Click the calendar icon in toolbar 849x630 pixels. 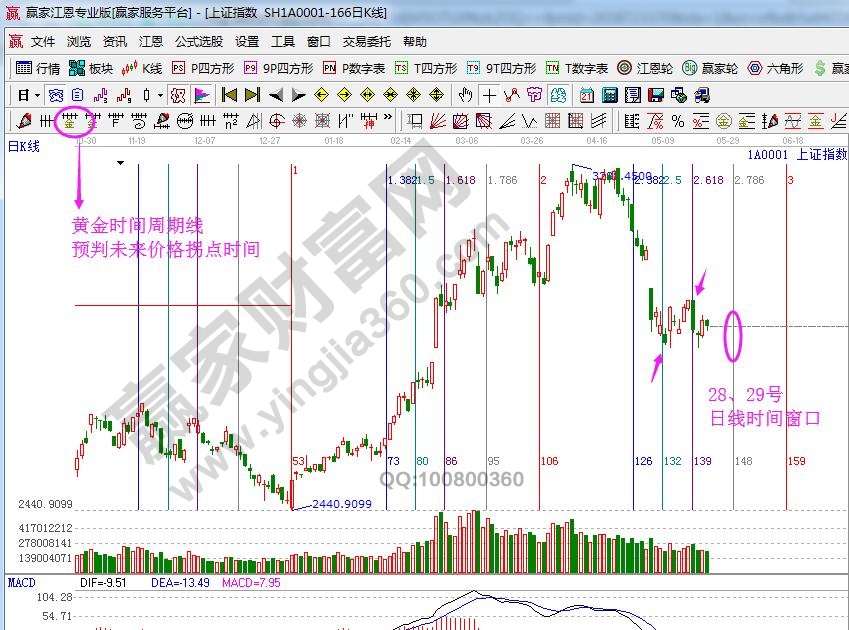coord(585,95)
